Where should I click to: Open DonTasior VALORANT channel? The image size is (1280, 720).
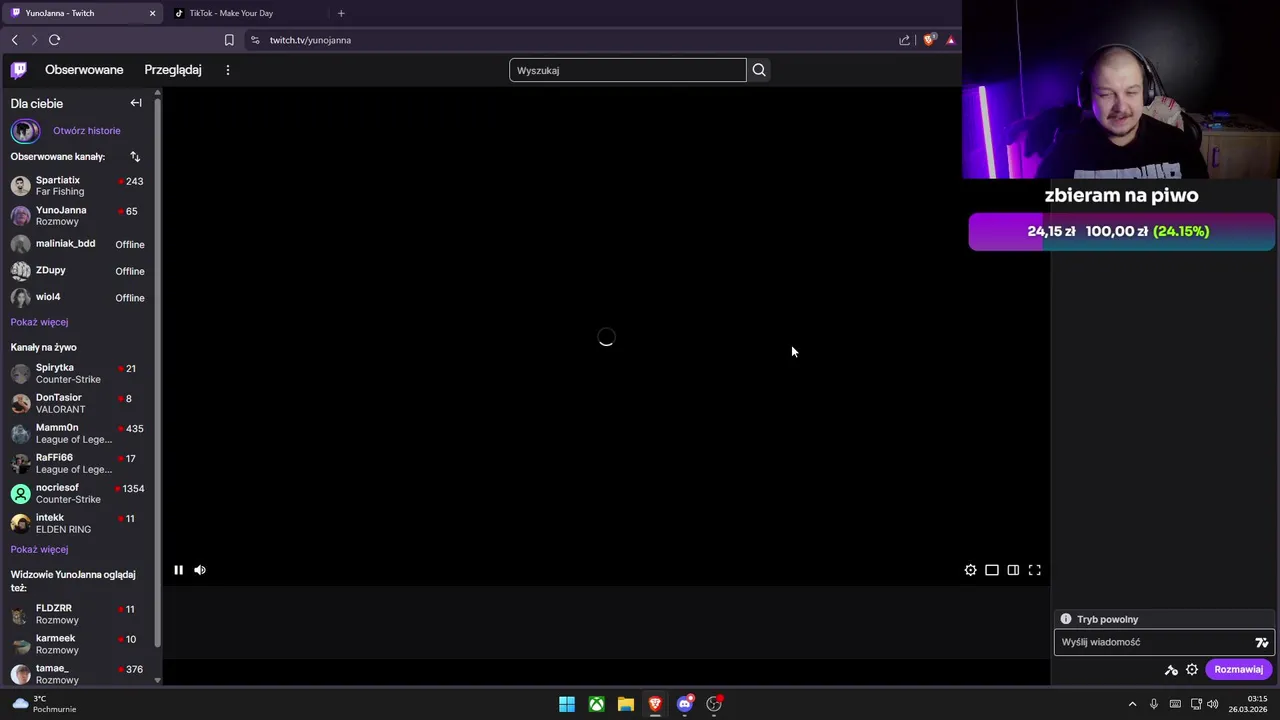click(78, 403)
